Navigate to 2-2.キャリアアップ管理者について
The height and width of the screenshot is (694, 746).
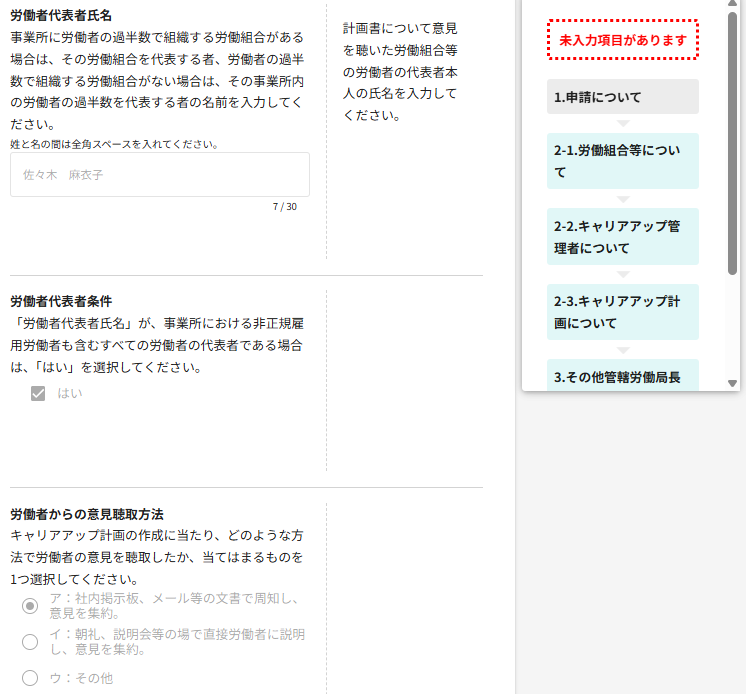point(623,237)
